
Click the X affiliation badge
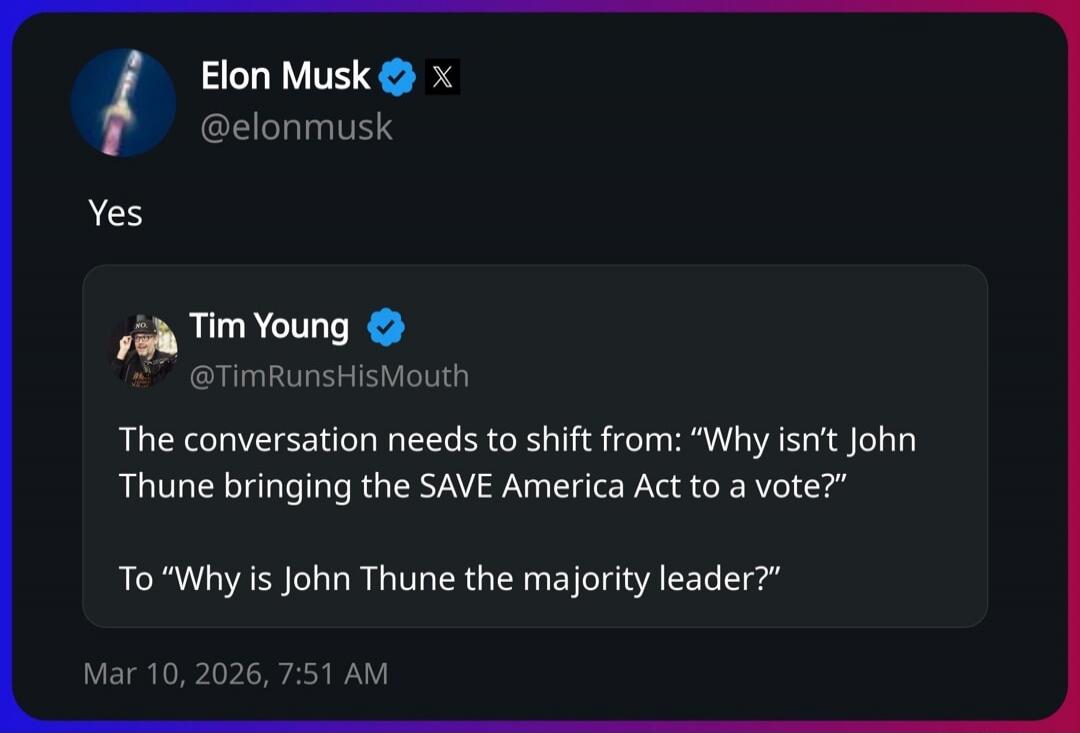pyautogui.click(x=443, y=77)
